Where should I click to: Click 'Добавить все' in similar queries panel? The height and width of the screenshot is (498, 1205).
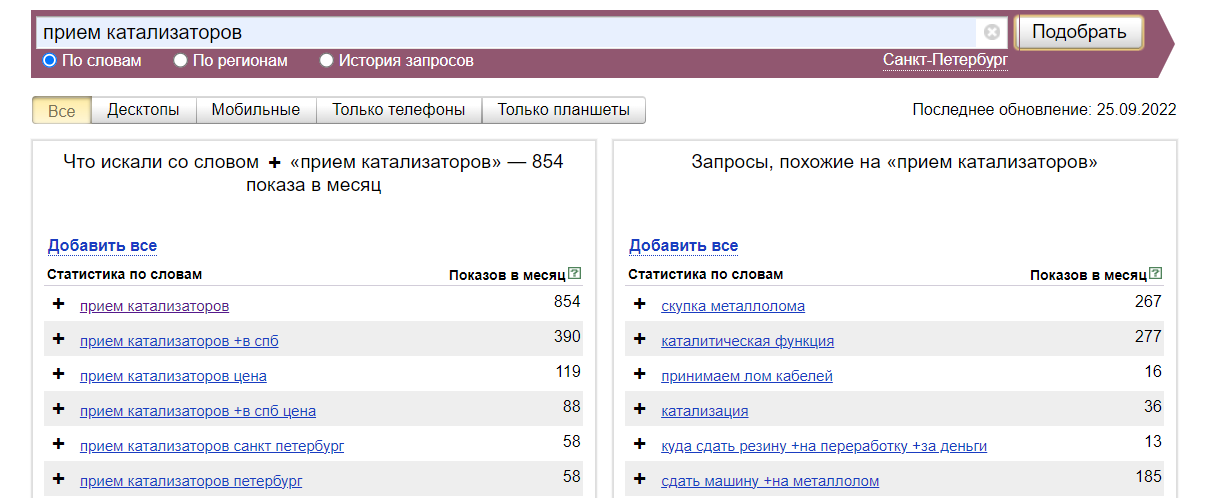tap(683, 245)
